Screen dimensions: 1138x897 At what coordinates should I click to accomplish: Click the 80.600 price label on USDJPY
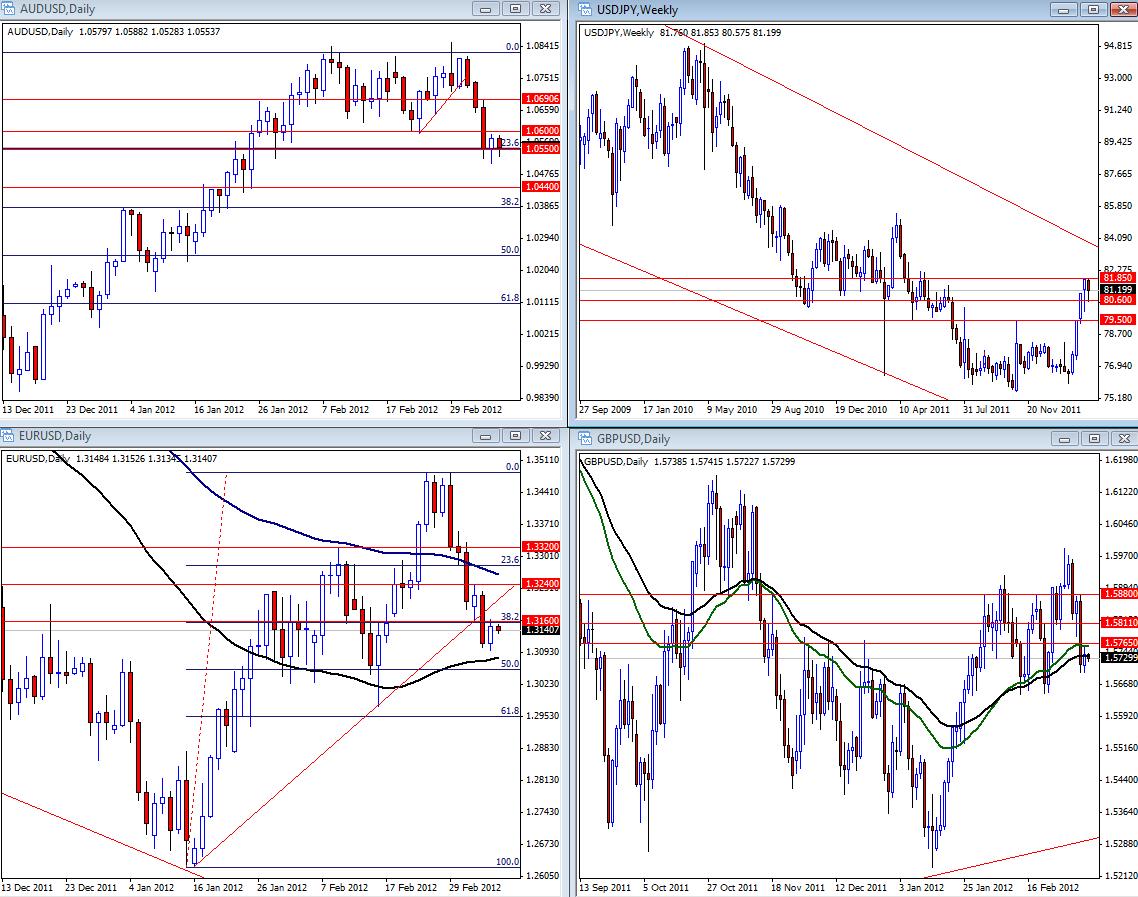click(1118, 300)
